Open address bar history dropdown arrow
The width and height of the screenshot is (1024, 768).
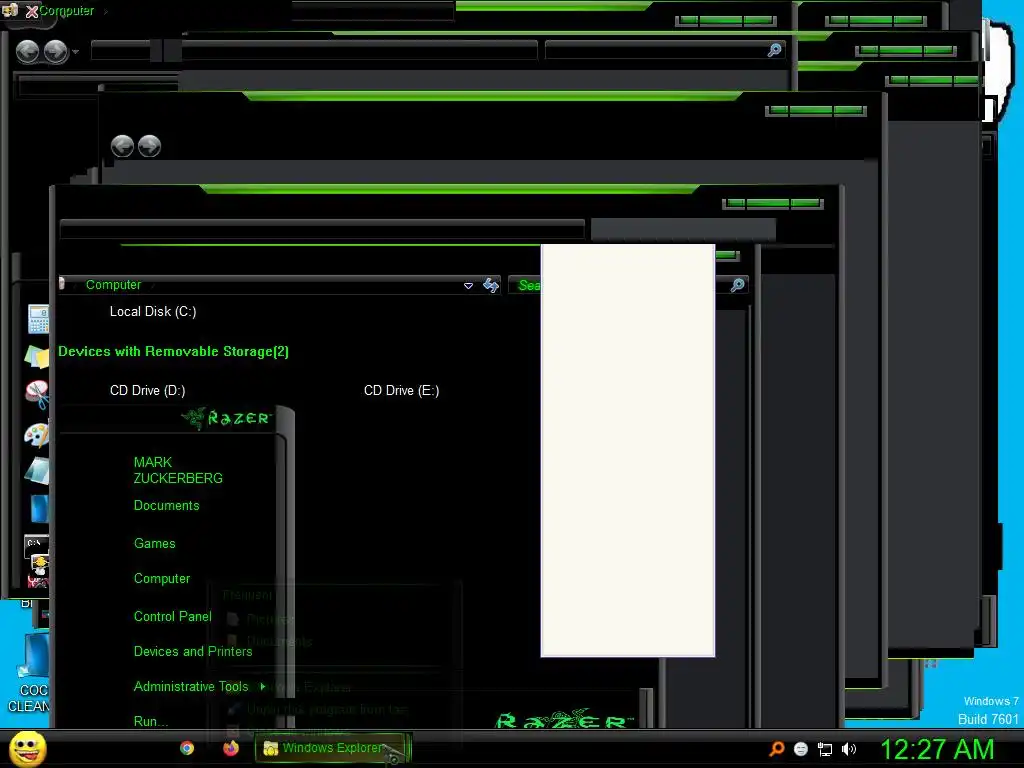(468, 285)
